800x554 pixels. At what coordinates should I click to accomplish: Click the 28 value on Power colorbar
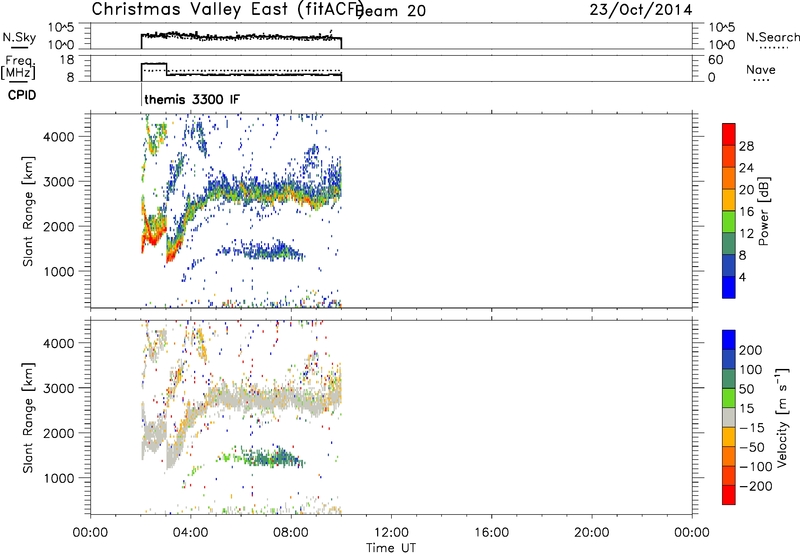coord(746,146)
